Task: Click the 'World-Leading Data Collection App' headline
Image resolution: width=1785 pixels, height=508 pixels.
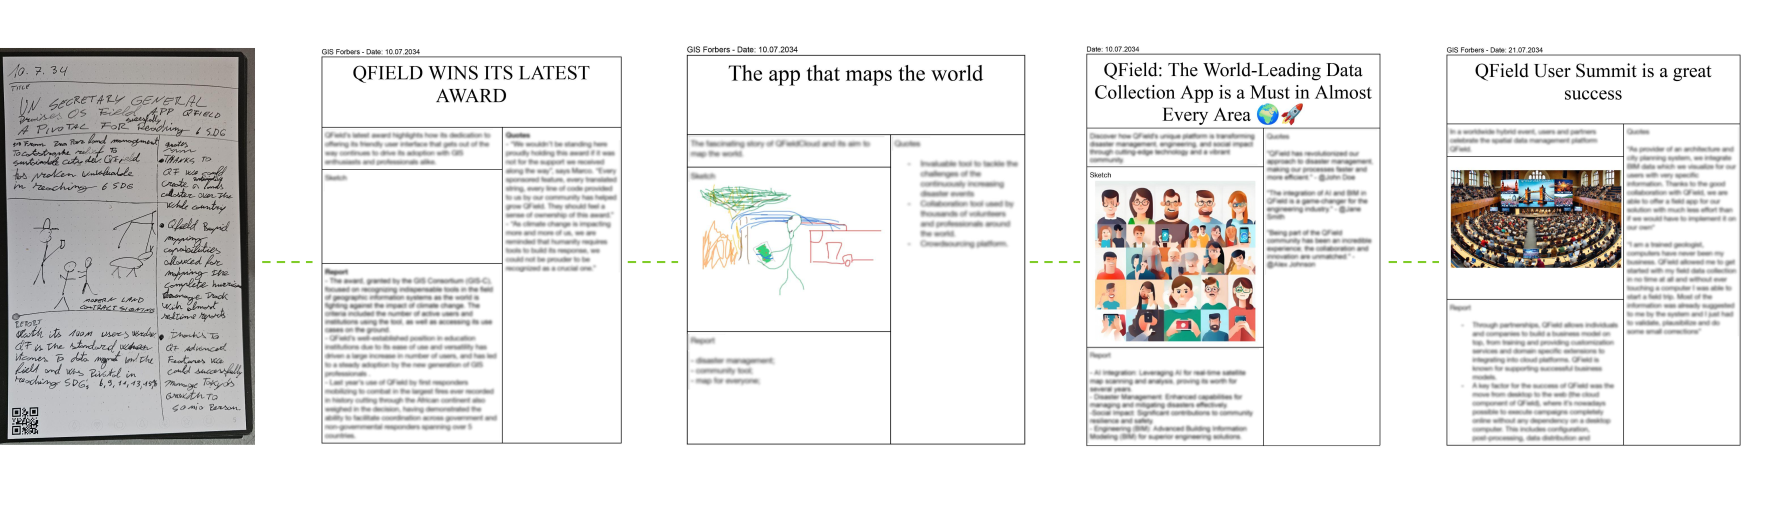Action: point(1232,92)
